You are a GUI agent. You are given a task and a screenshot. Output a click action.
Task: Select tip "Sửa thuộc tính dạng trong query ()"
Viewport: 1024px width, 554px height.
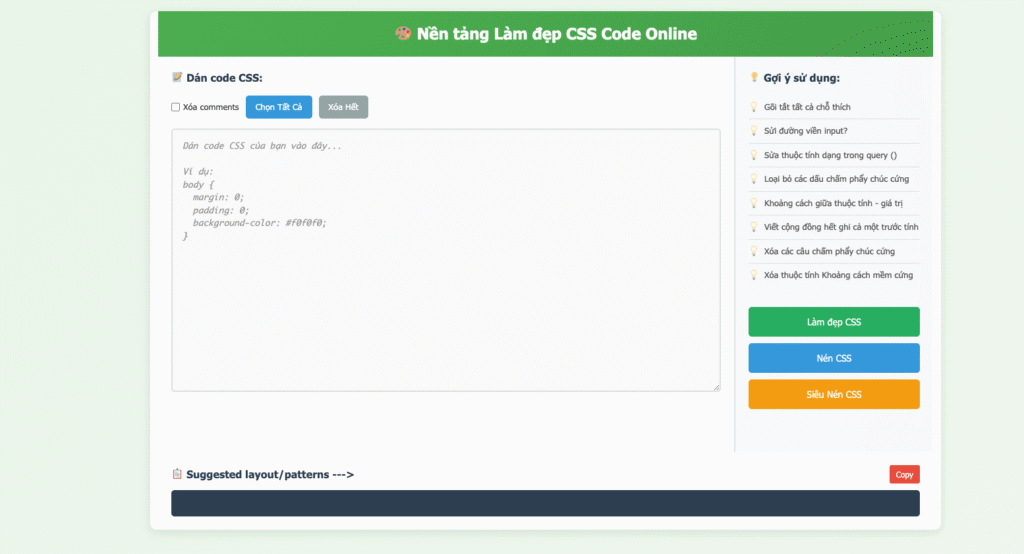tap(830, 155)
